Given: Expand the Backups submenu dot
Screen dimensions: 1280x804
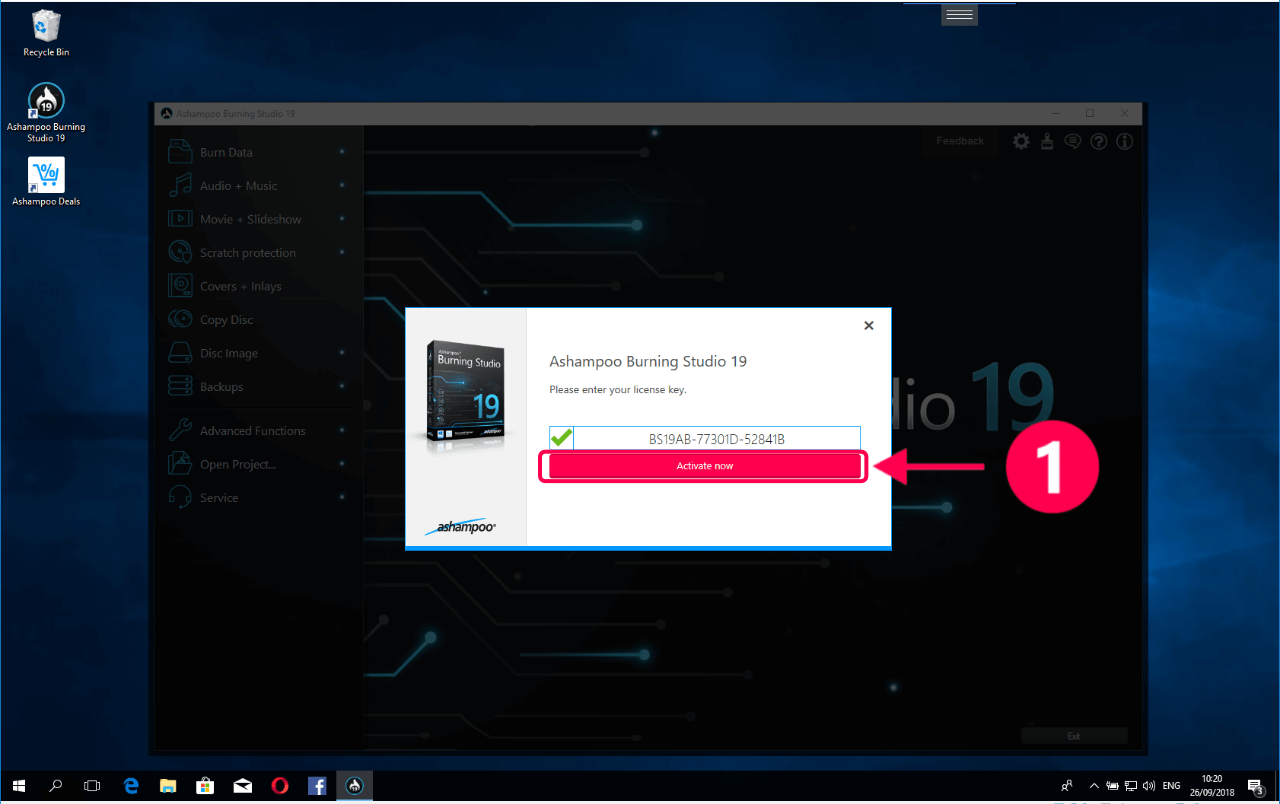Looking at the screenshot, I should pos(342,387).
